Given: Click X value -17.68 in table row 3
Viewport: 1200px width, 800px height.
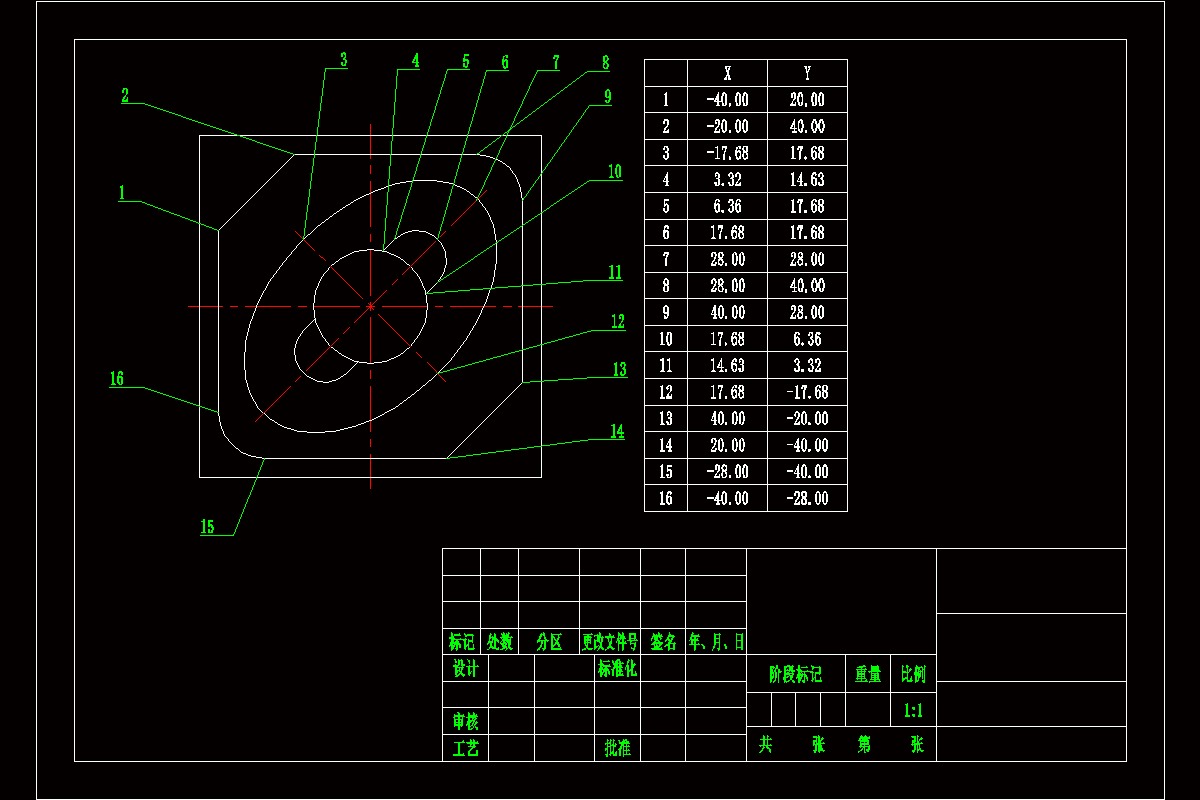Looking at the screenshot, I should 727,153.
